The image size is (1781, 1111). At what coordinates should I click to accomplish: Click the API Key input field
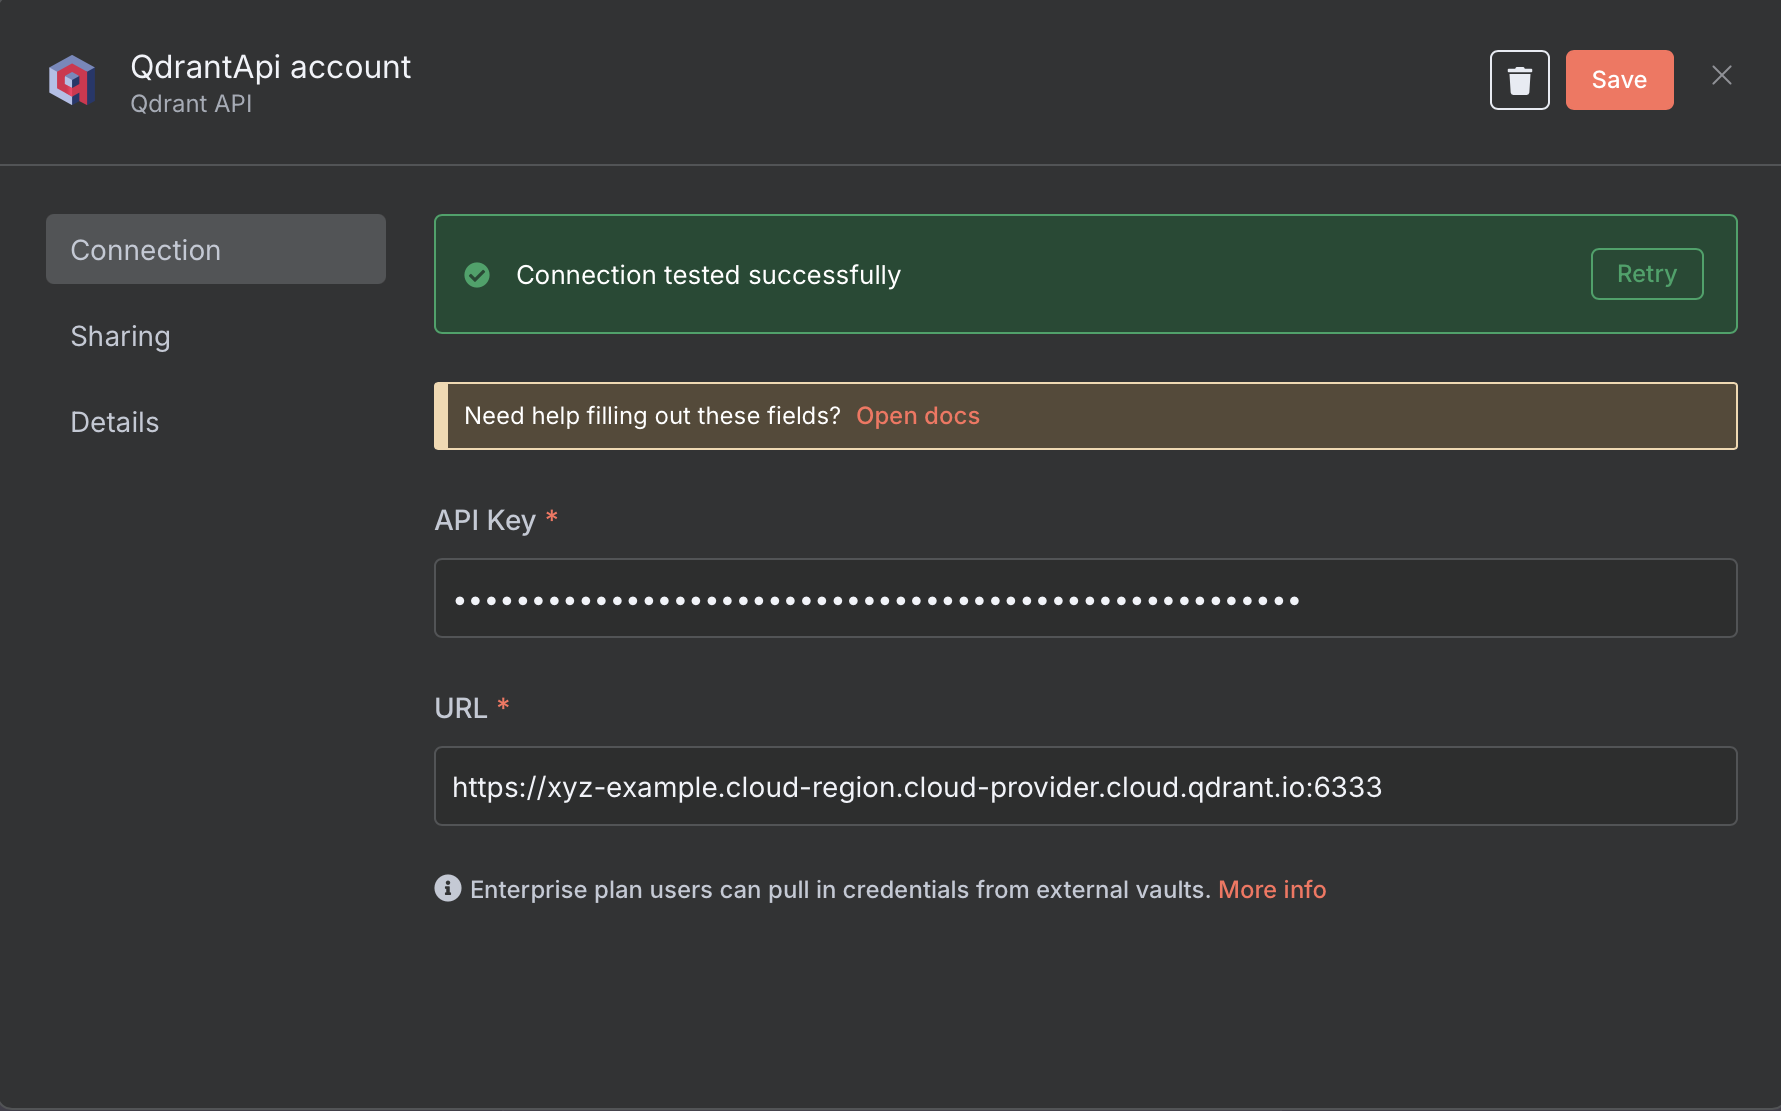(1085, 598)
